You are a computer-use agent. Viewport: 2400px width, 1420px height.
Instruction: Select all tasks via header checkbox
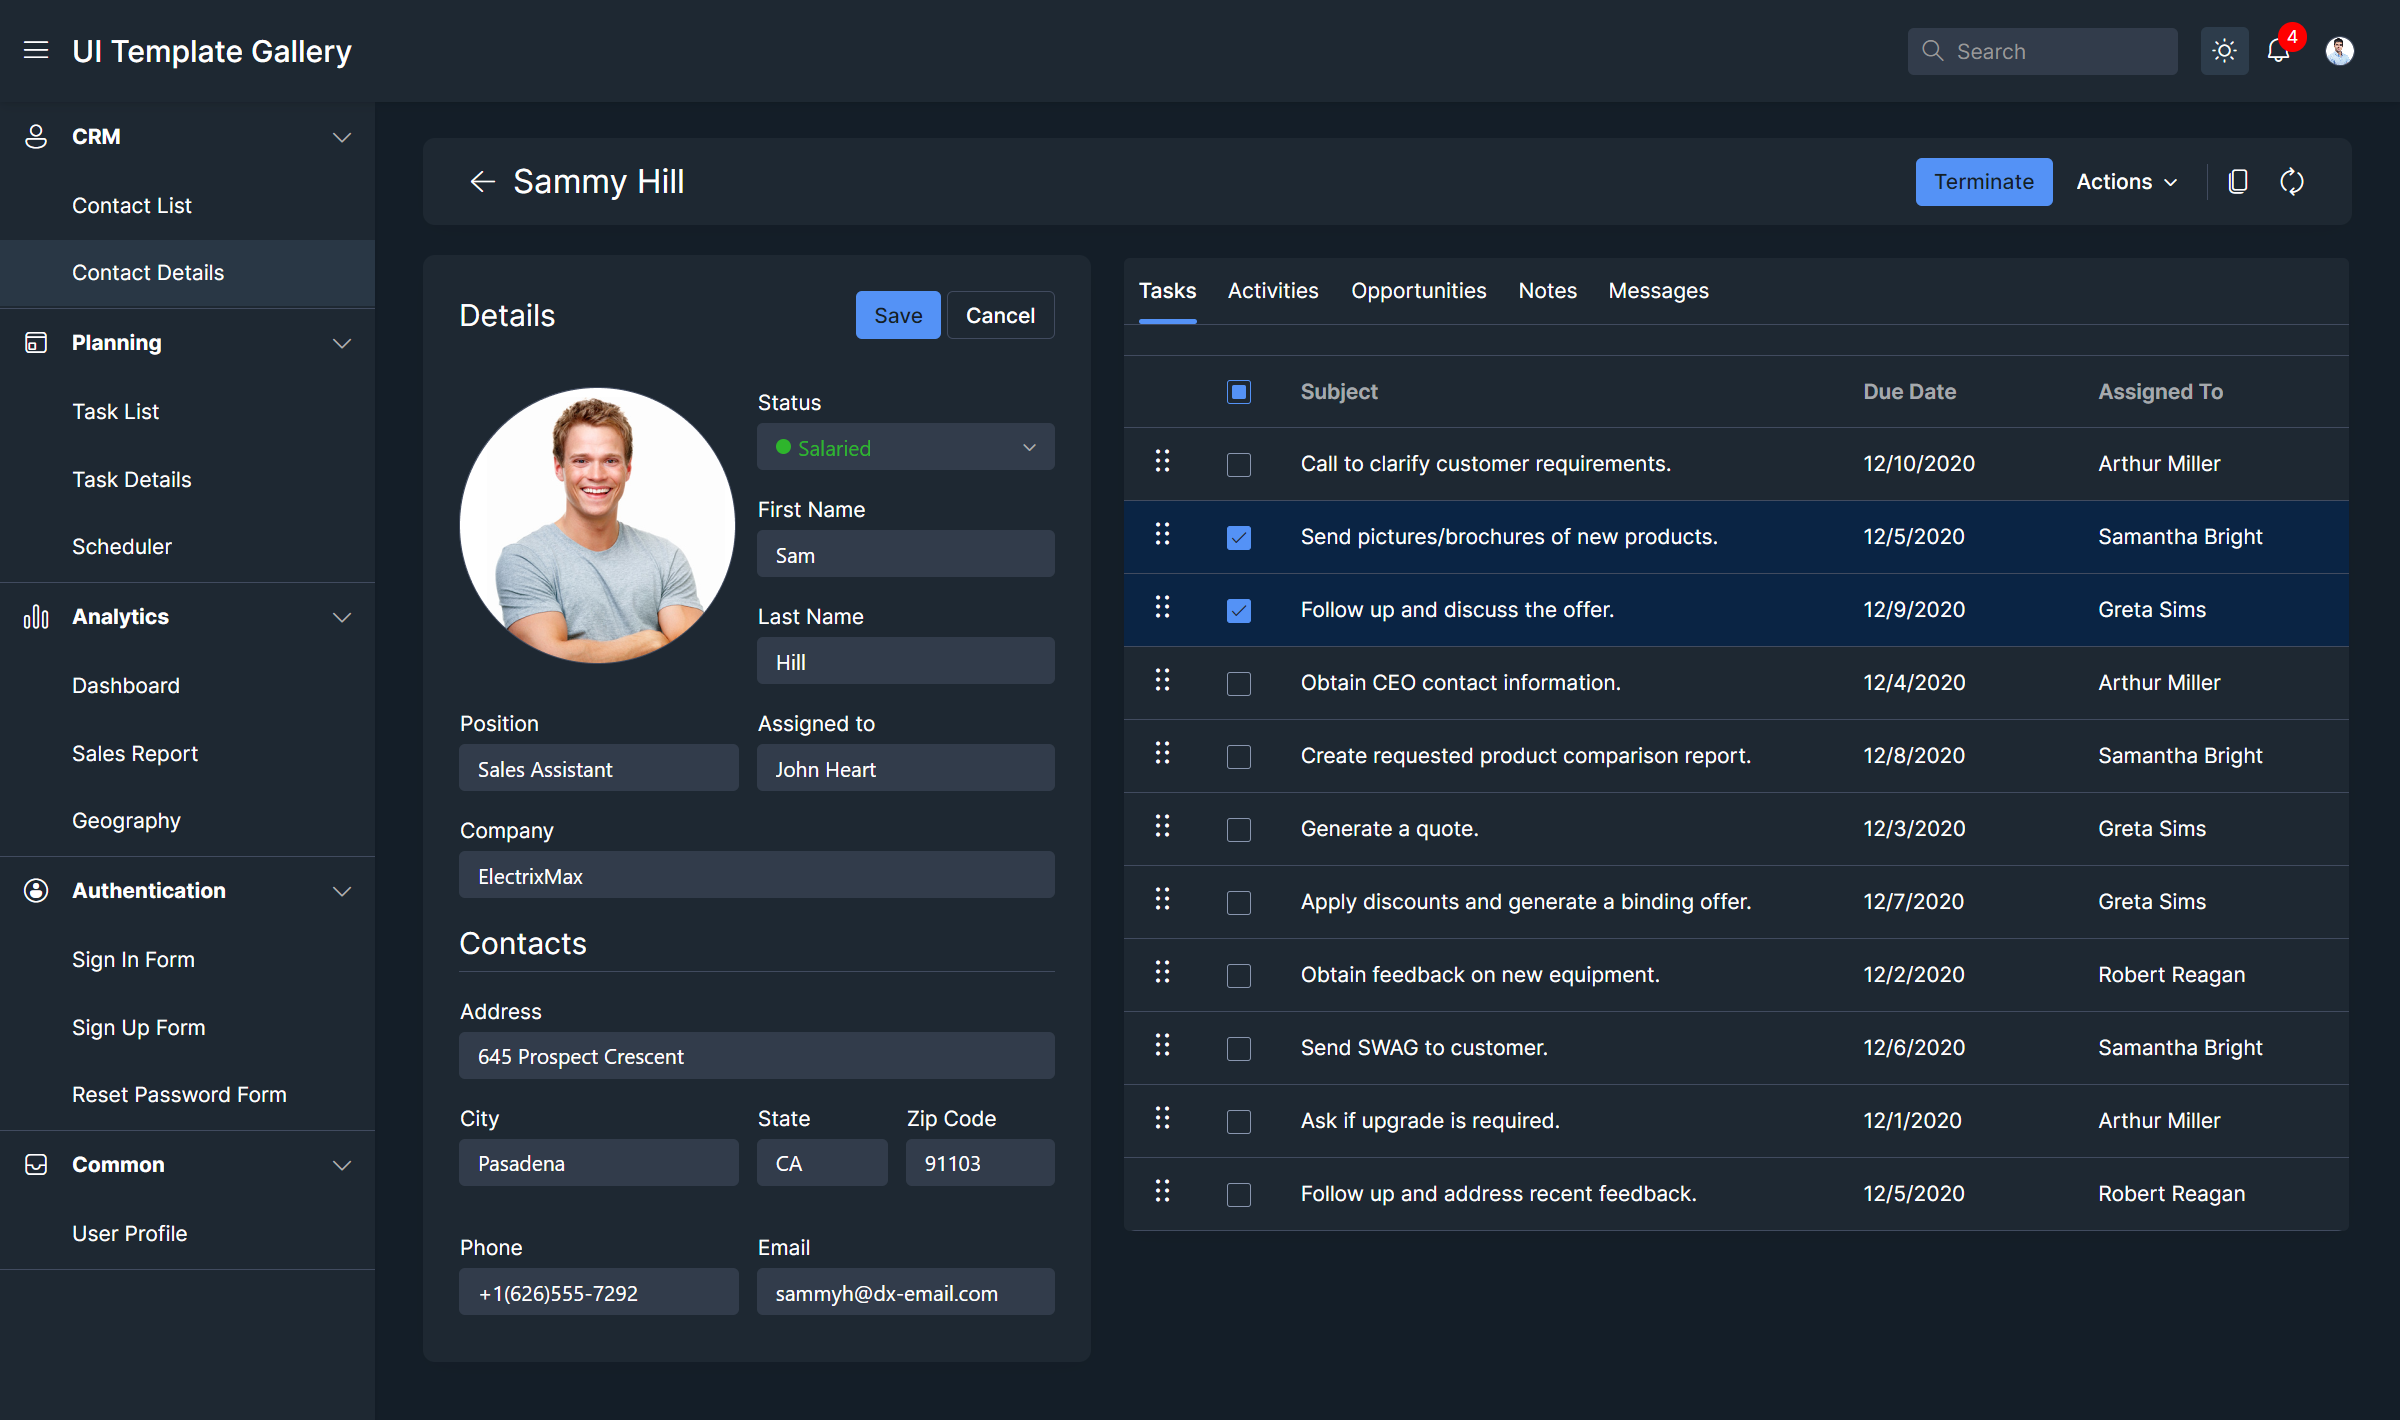click(1238, 391)
